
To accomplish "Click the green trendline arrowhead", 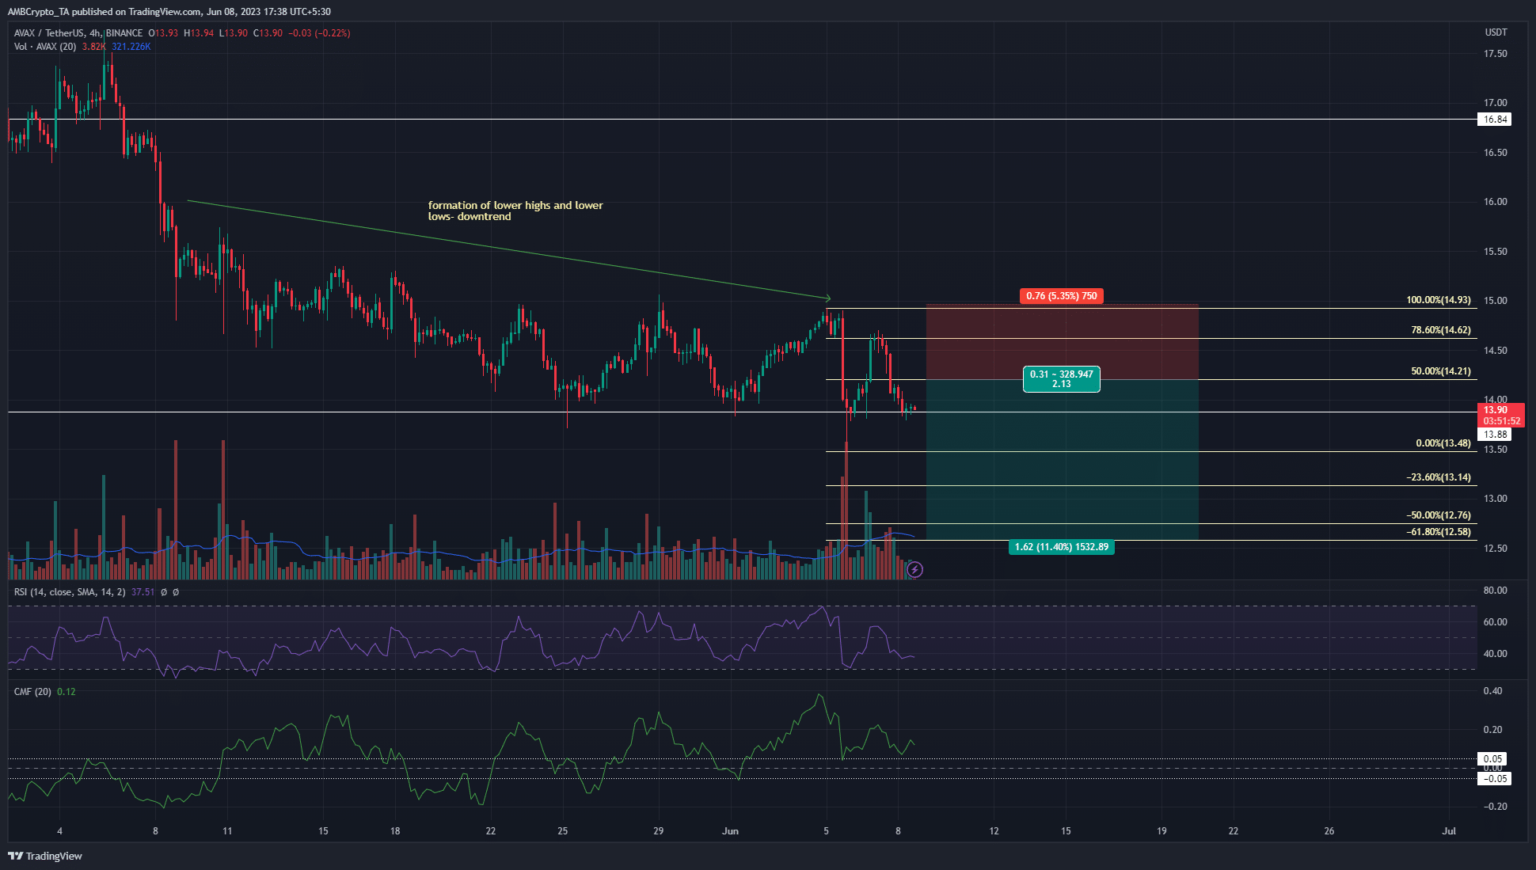I will click(826, 297).
